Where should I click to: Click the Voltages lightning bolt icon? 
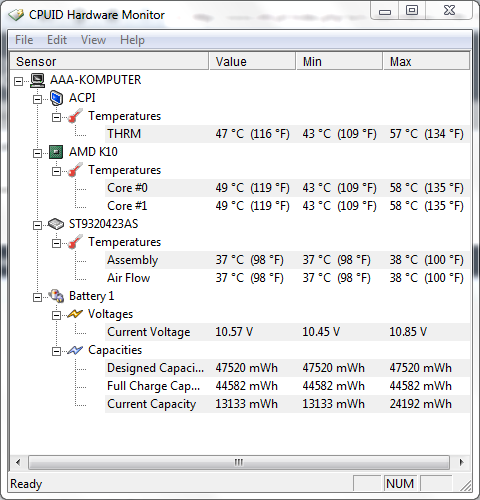[74, 314]
